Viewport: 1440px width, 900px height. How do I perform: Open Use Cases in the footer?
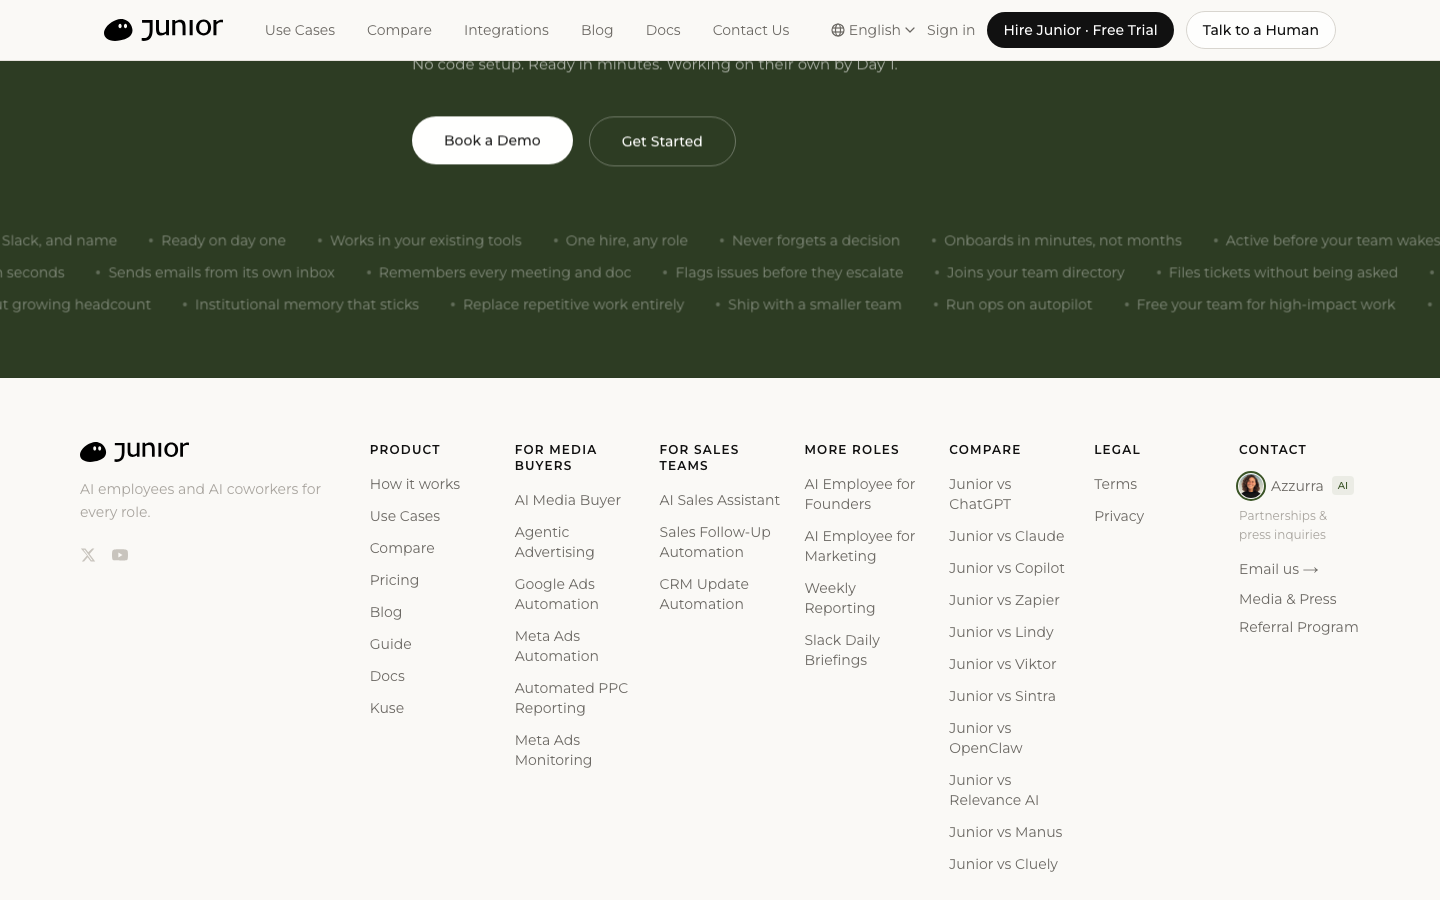pos(405,516)
